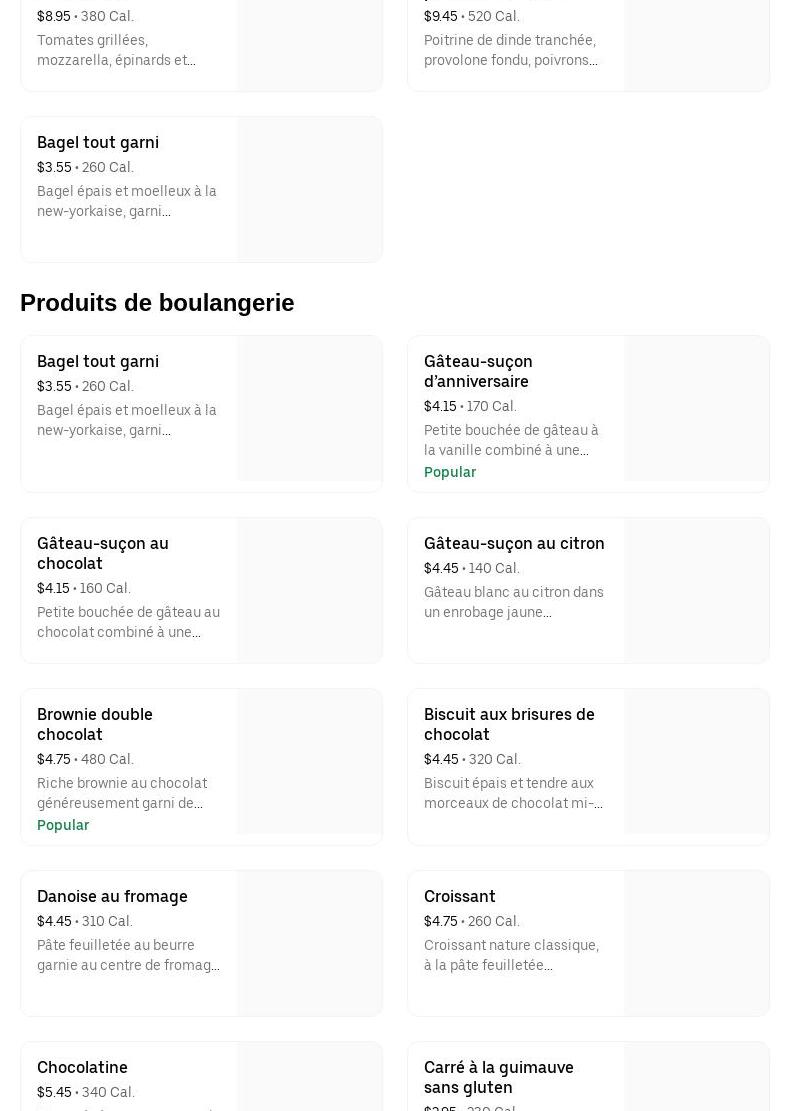This screenshot has height=1111, width=804.
Task: Open Carré à la guimauve sans gluten title
Action: click(x=499, y=1077)
